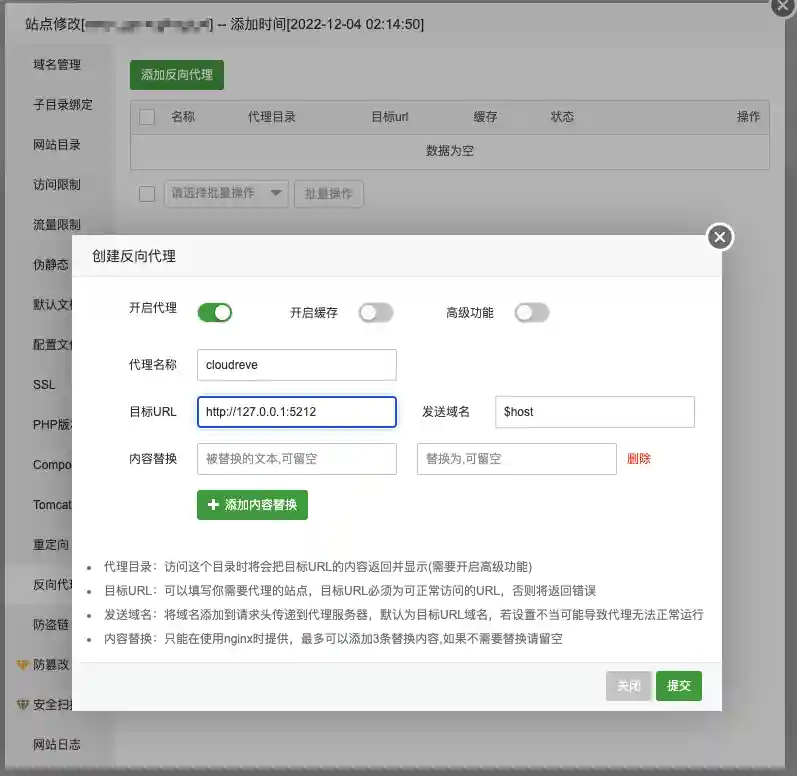Viewport: 797px width, 776px height.
Task: Go to 访问限制 tab
Action: pos(57,184)
